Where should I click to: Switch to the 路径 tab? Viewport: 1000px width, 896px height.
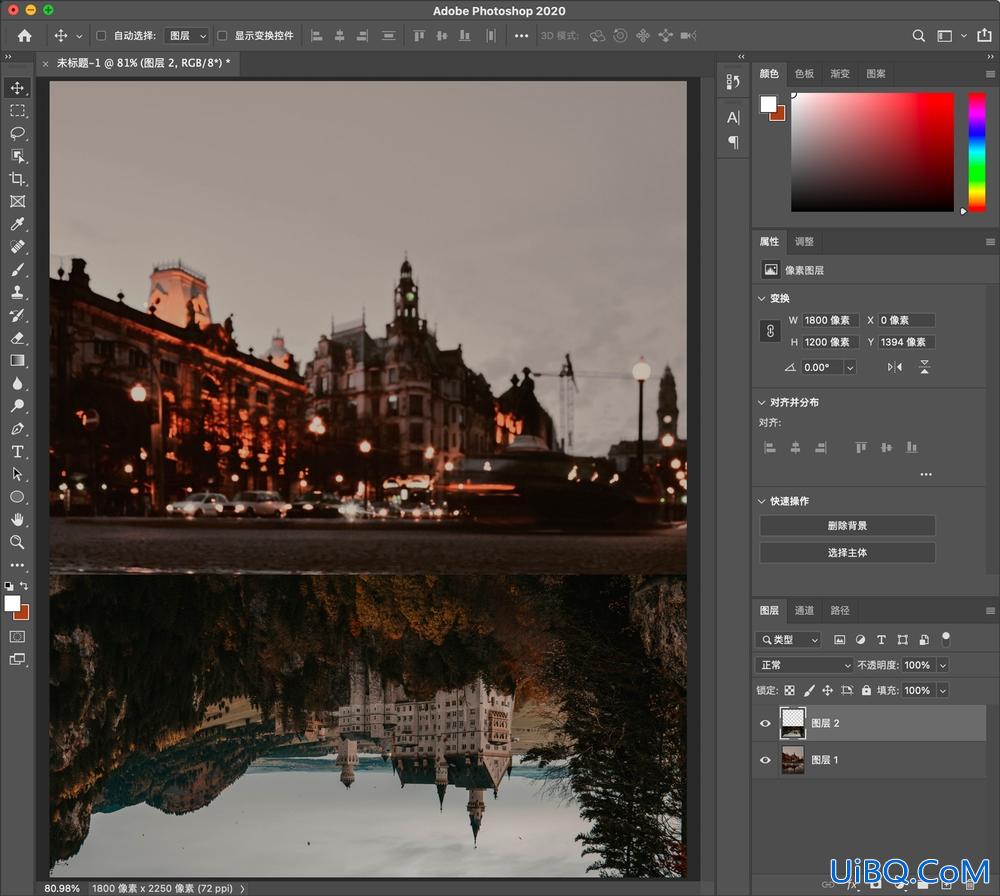tap(840, 611)
